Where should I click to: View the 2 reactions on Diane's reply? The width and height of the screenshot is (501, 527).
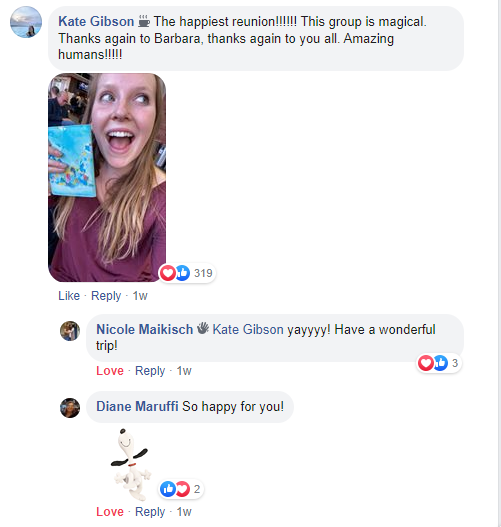coord(181,489)
